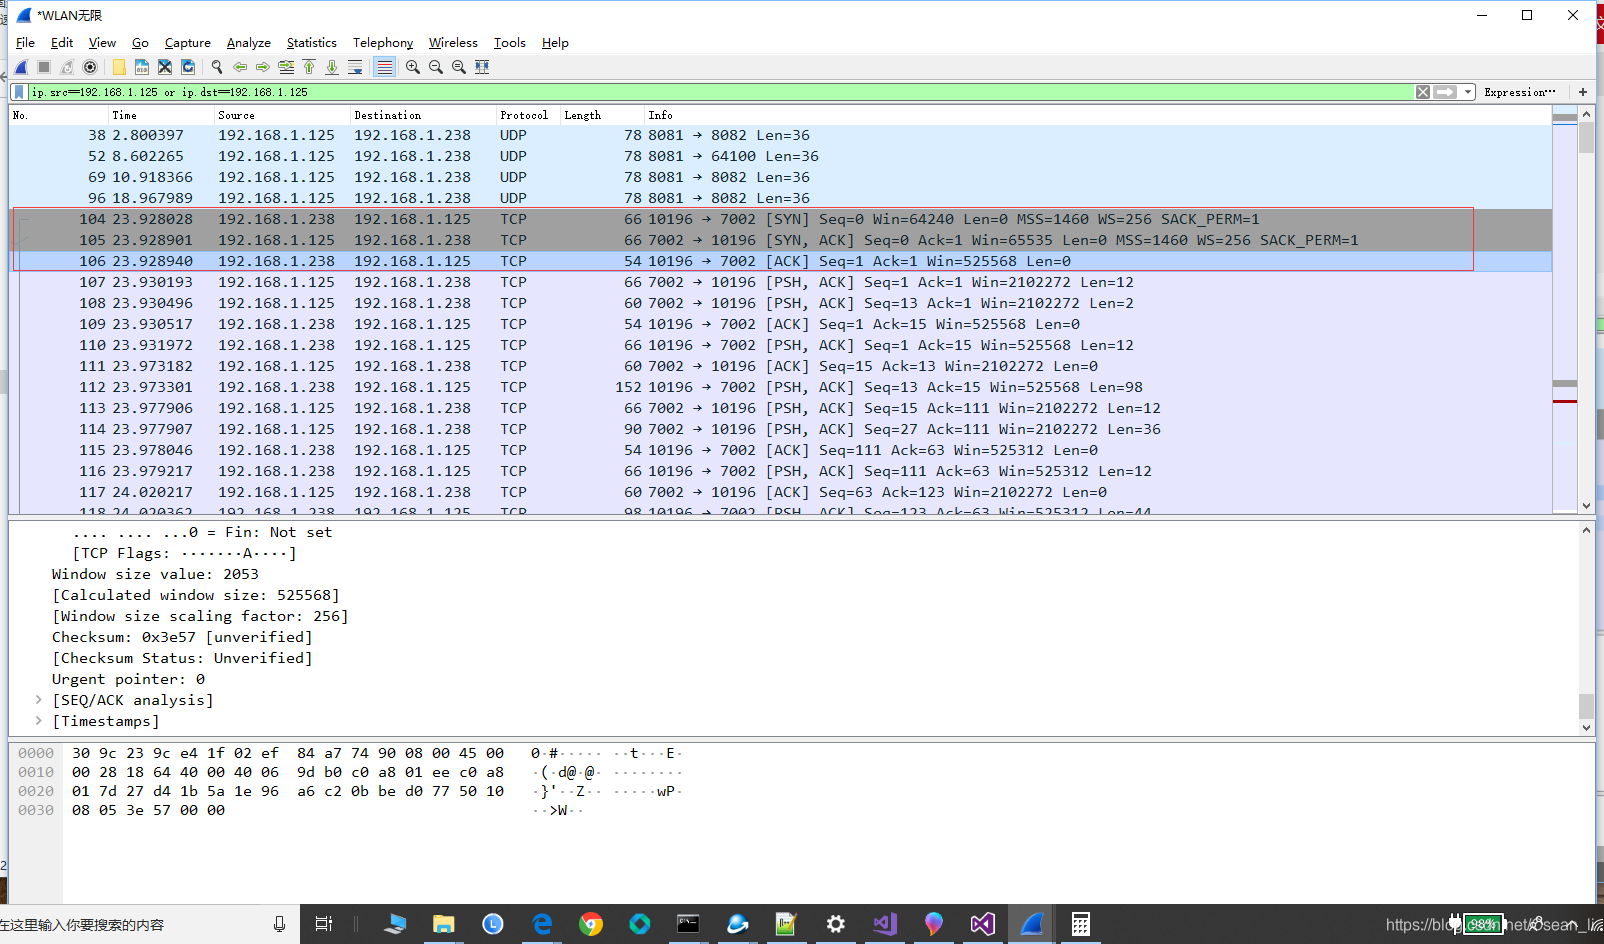The image size is (1604, 944).
Task: Clear the display filter with the X
Action: tap(1423, 92)
